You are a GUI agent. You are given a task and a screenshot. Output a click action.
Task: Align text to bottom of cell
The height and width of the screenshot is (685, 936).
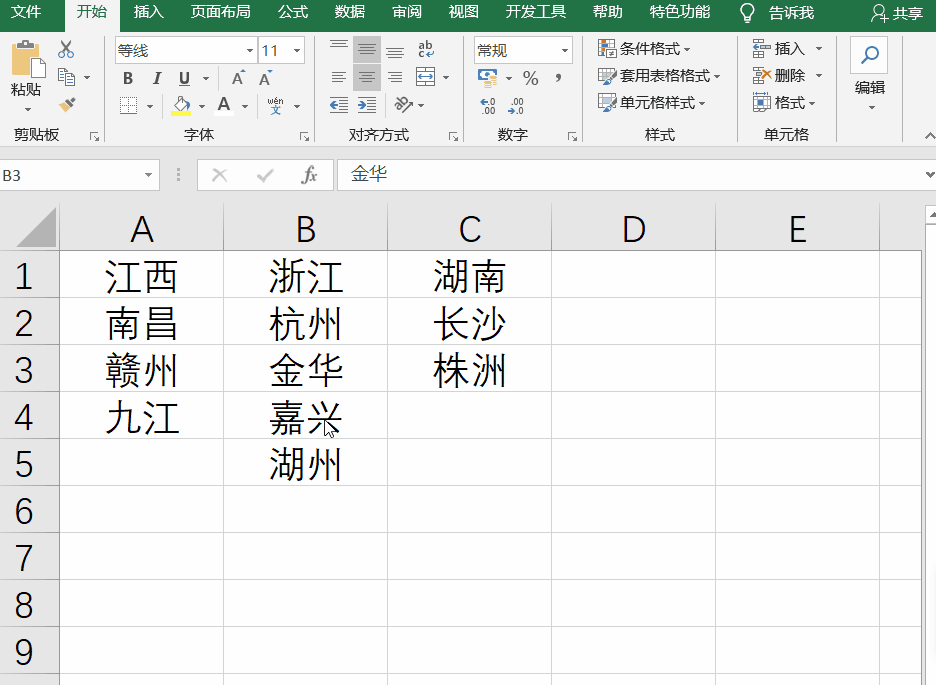[395, 50]
